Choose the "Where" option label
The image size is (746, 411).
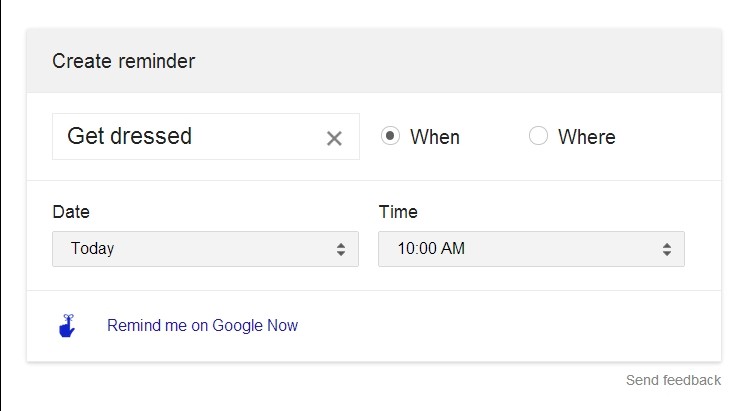pyautogui.click(x=586, y=137)
